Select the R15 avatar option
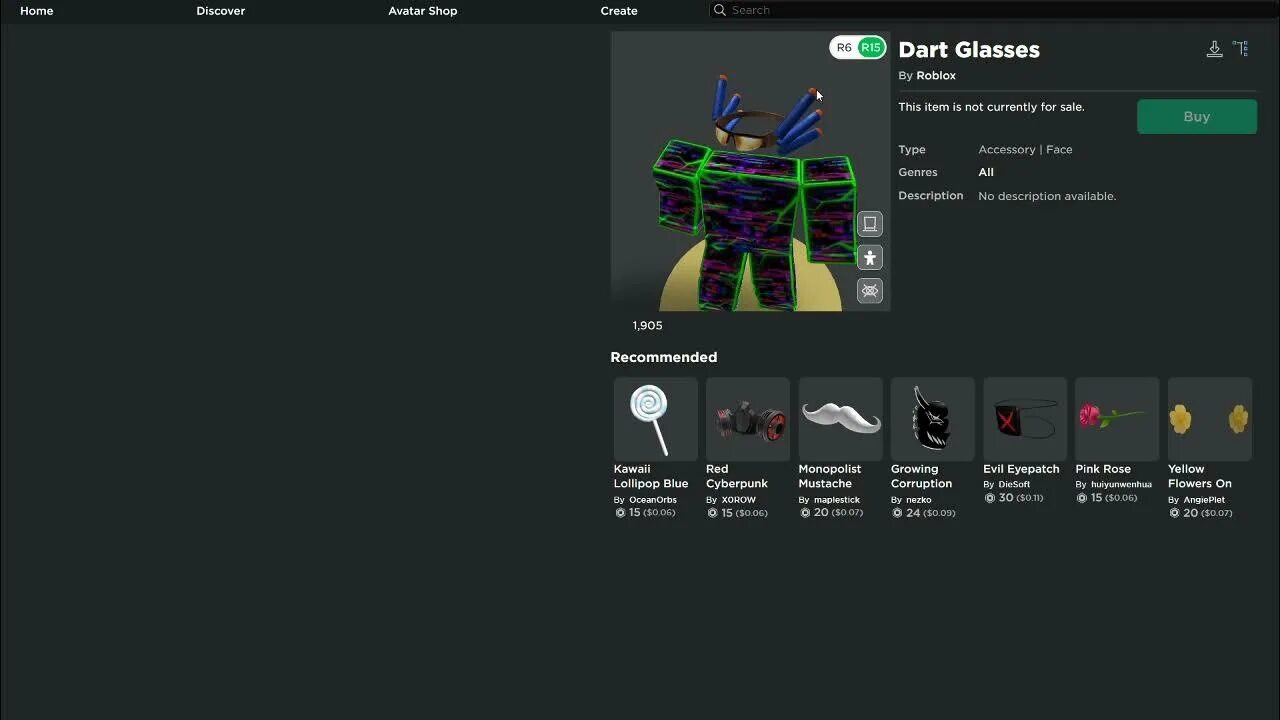The height and width of the screenshot is (720, 1280). (871, 48)
